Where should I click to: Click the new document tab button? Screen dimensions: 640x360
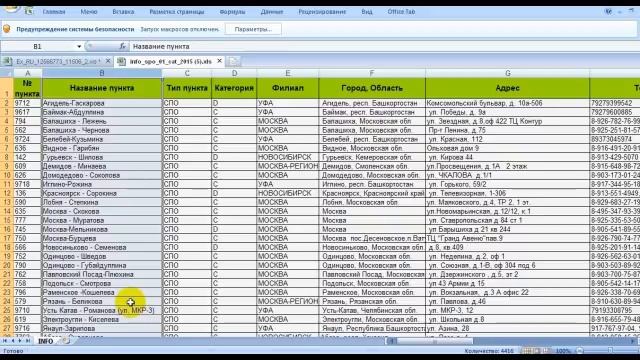233,62
